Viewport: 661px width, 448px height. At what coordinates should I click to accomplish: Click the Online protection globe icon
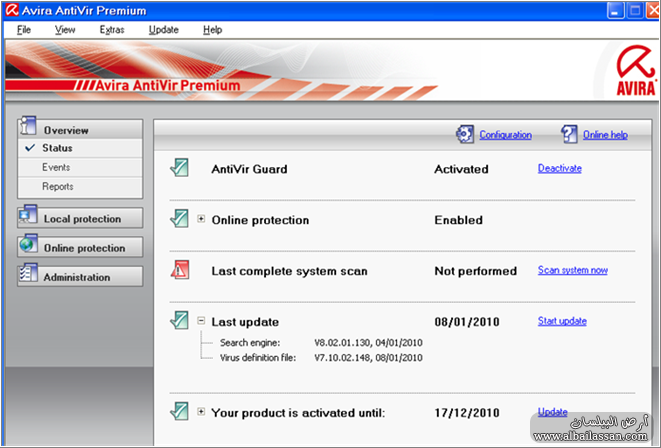point(28,244)
